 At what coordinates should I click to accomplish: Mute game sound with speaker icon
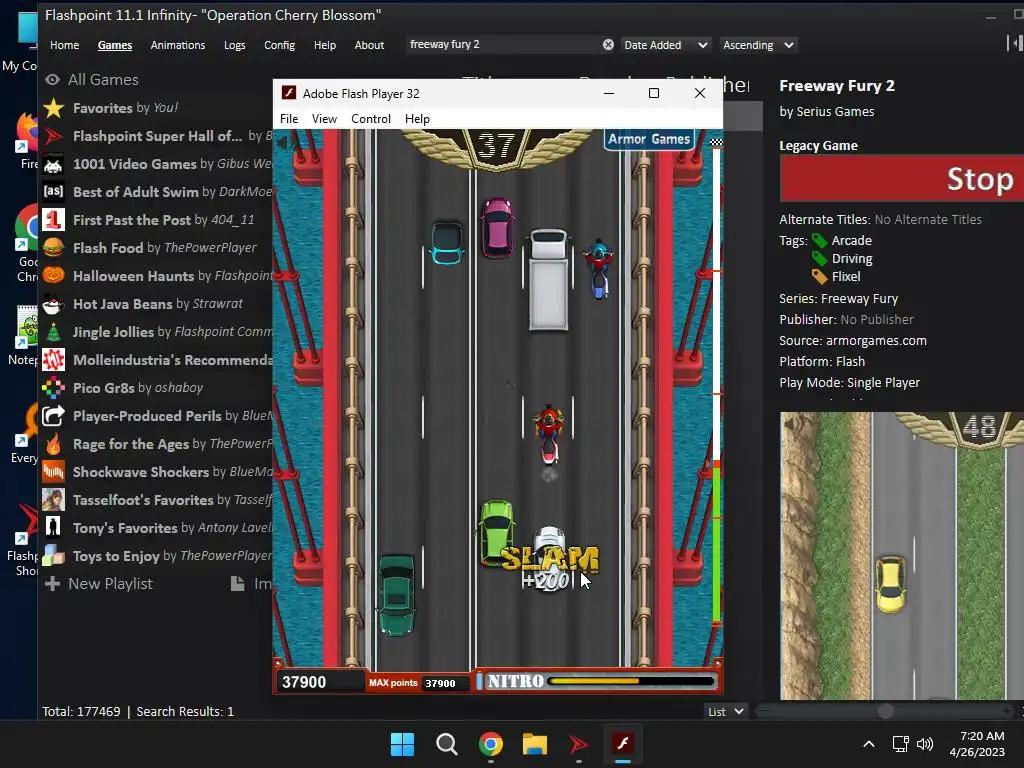click(283, 142)
